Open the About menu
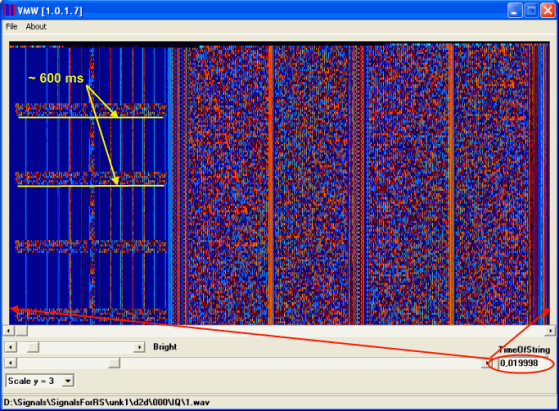The height and width of the screenshot is (411, 559). click(36, 26)
